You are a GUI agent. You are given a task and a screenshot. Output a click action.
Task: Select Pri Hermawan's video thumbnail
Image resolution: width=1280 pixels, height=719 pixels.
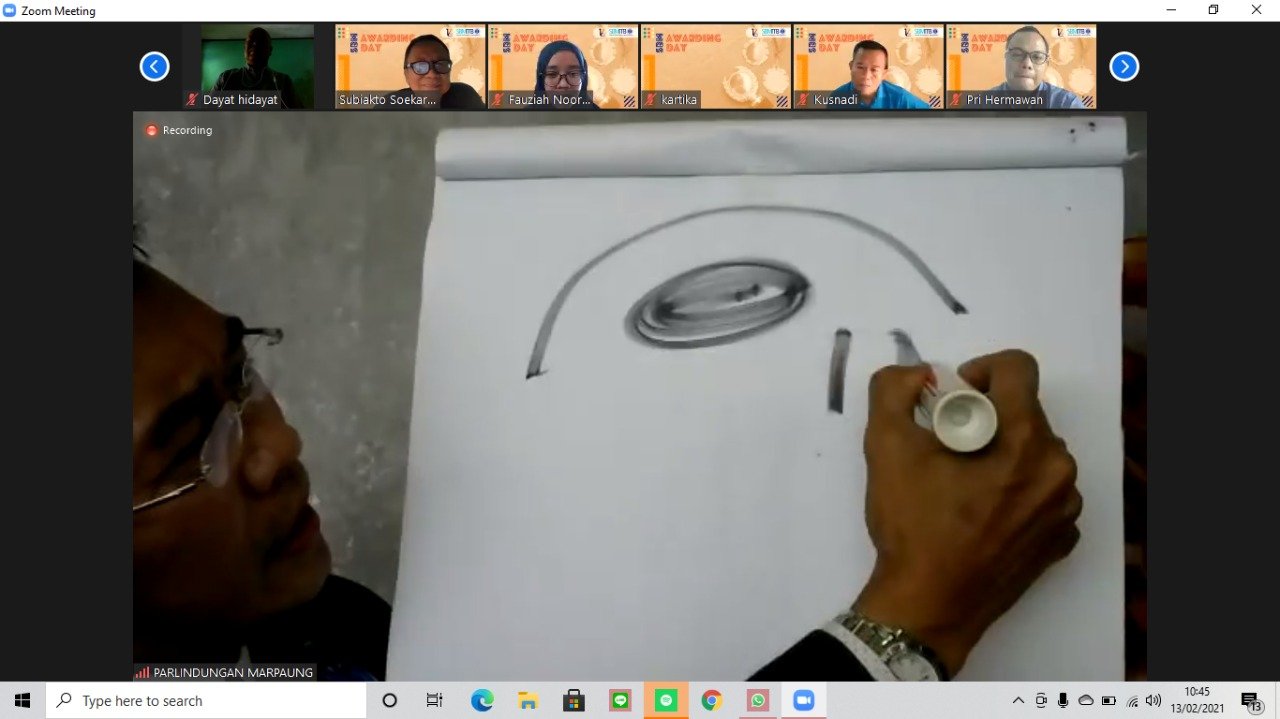coord(1021,66)
